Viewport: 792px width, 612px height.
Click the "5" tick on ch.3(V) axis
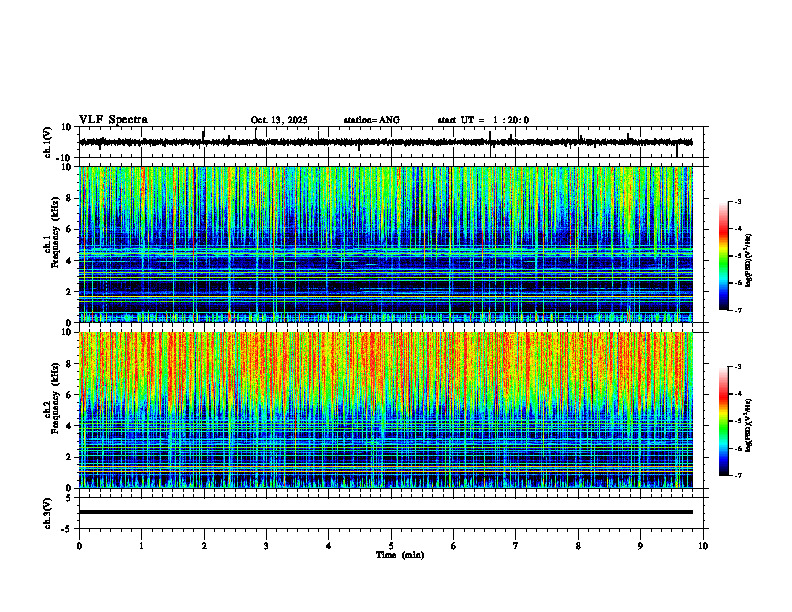point(69,498)
